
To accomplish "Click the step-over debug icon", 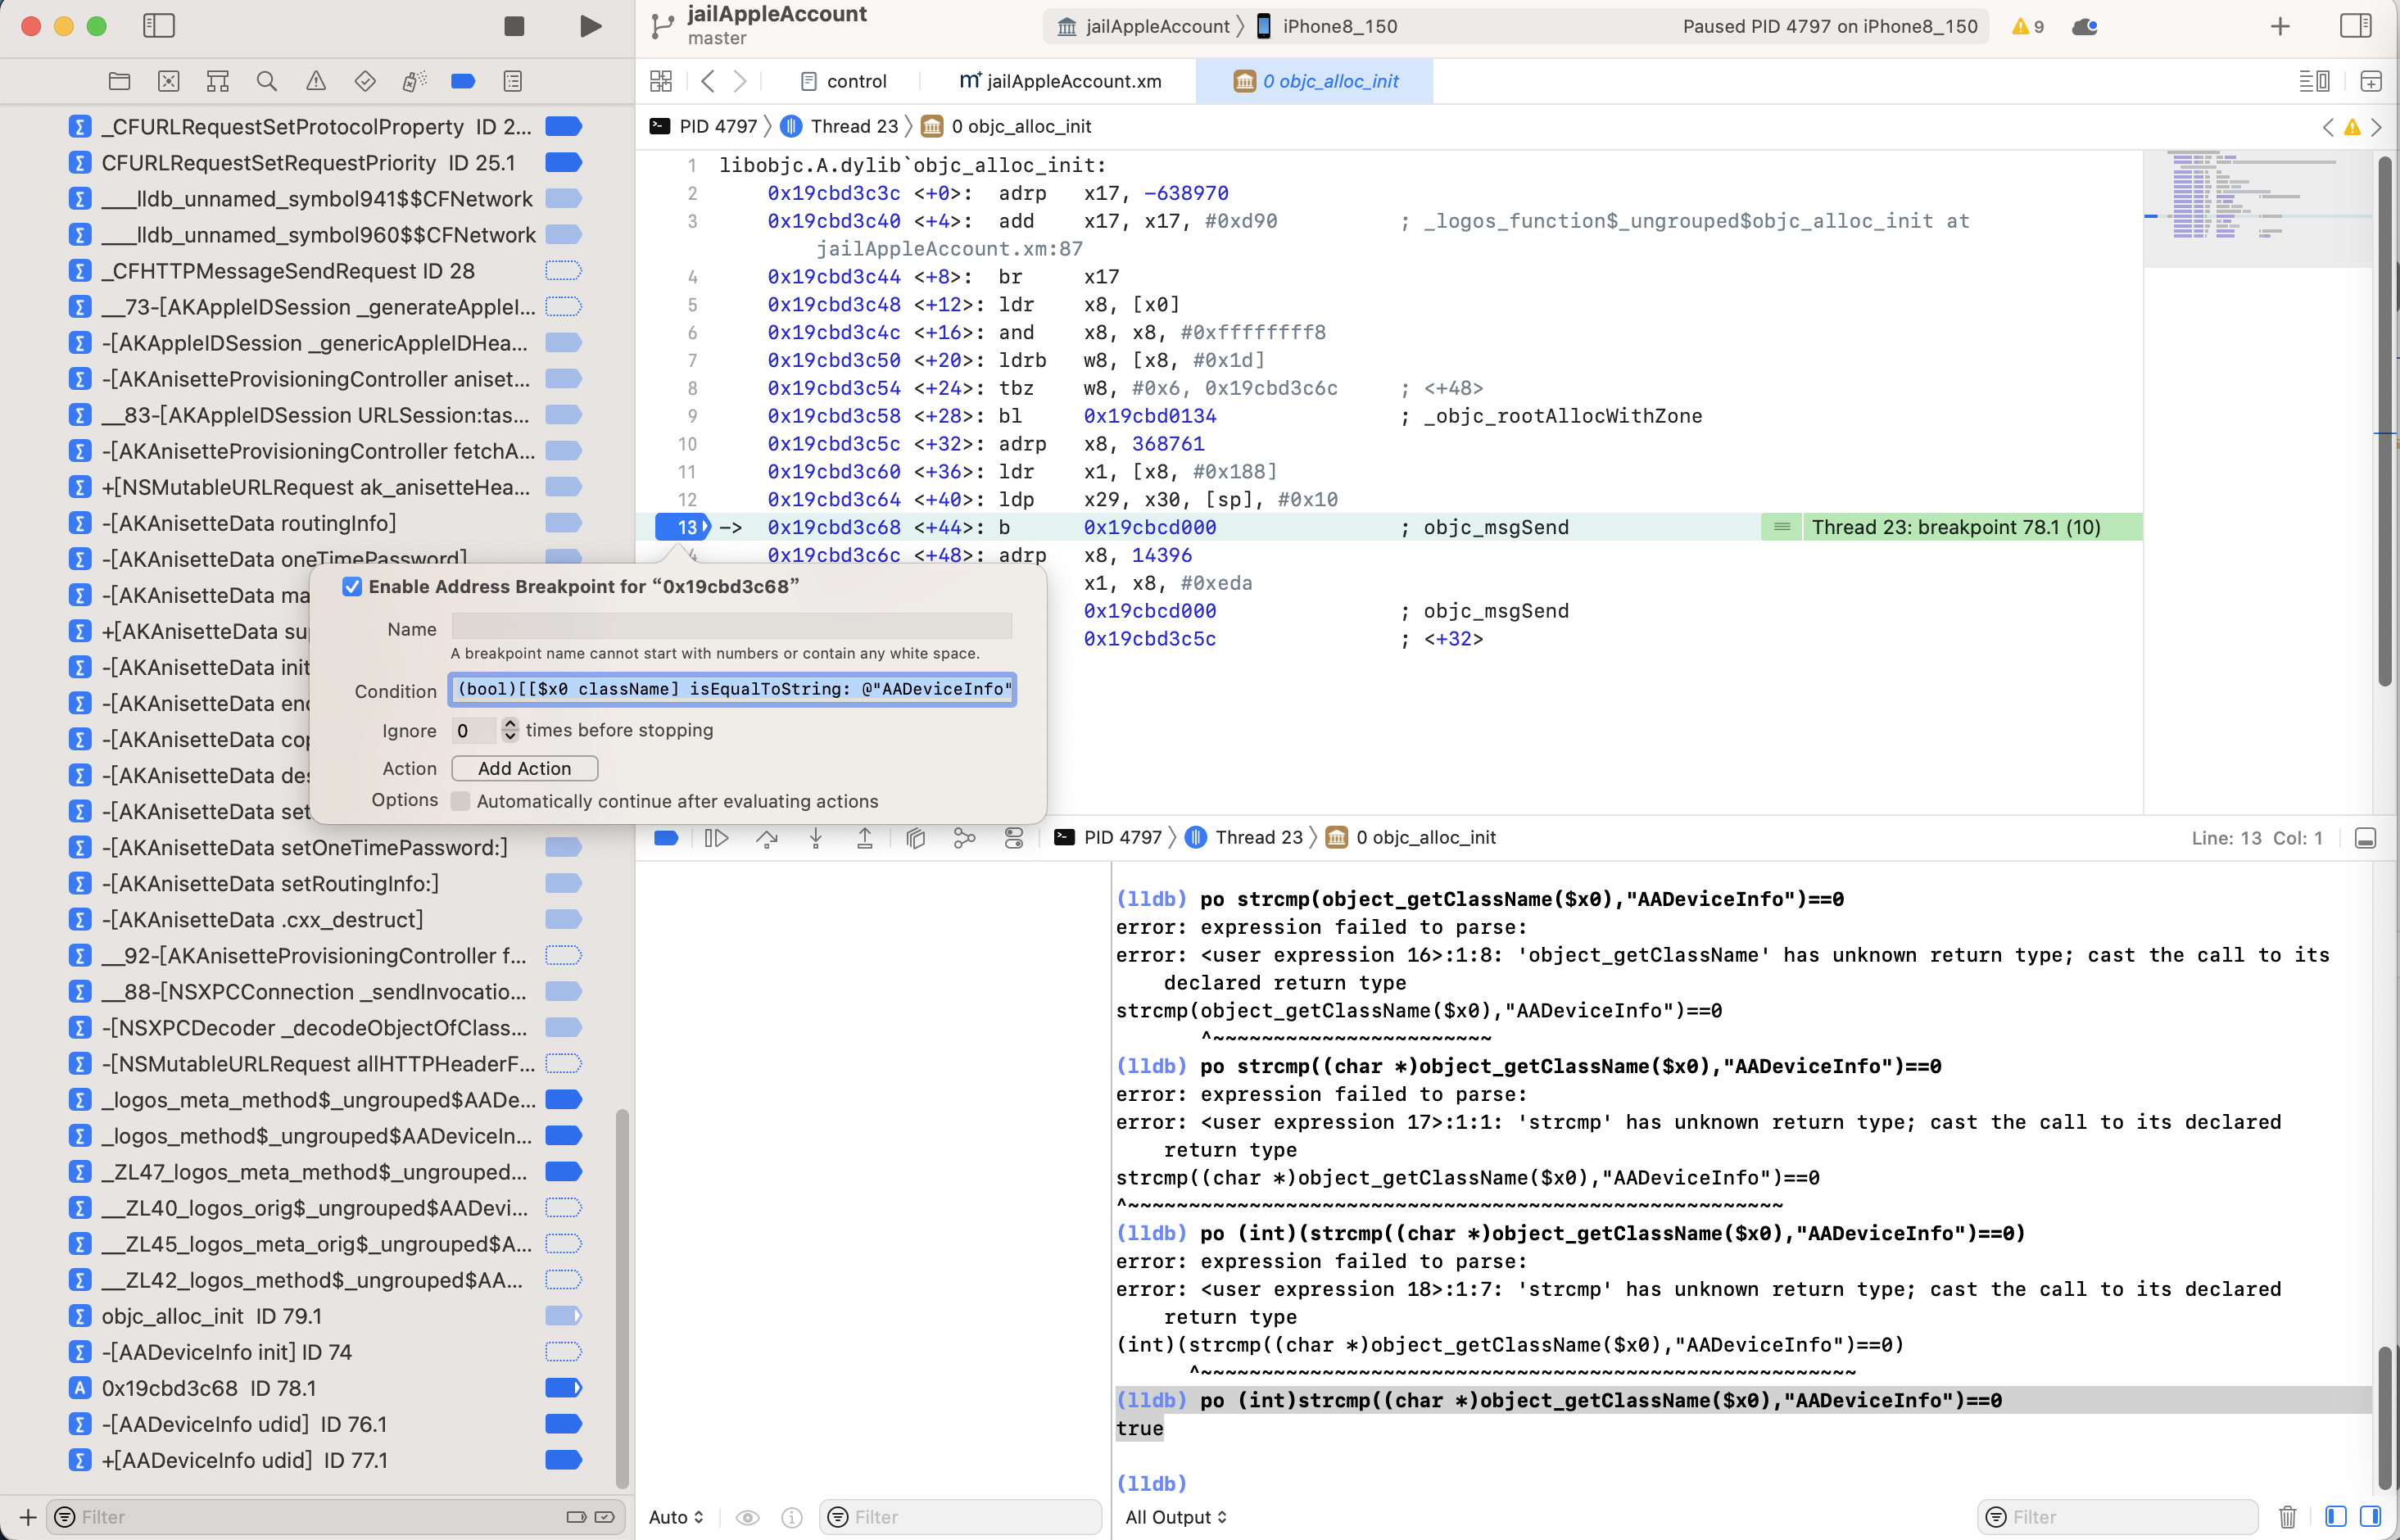I will tap(768, 836).
